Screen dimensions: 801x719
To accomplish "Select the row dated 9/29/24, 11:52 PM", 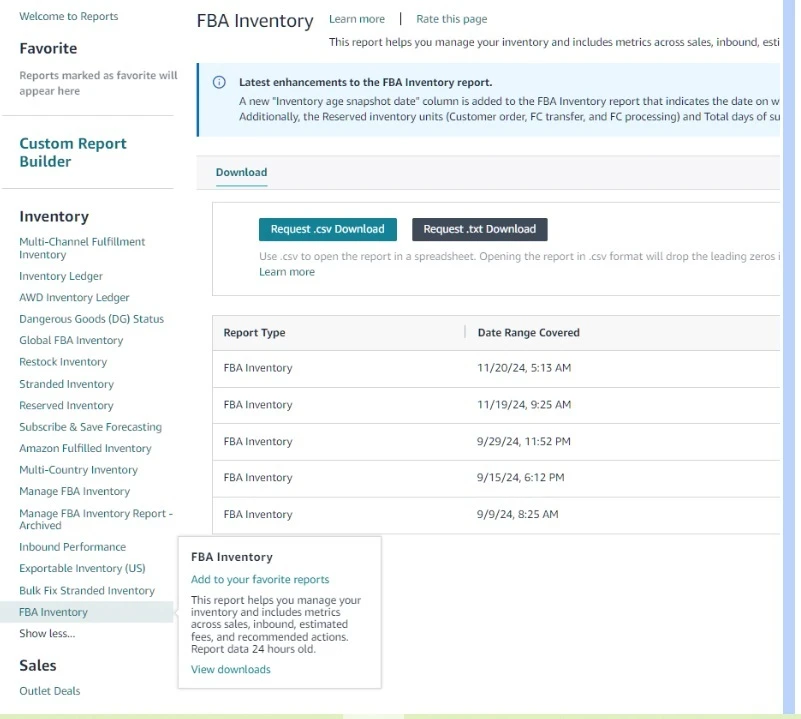I will point(496,442).
